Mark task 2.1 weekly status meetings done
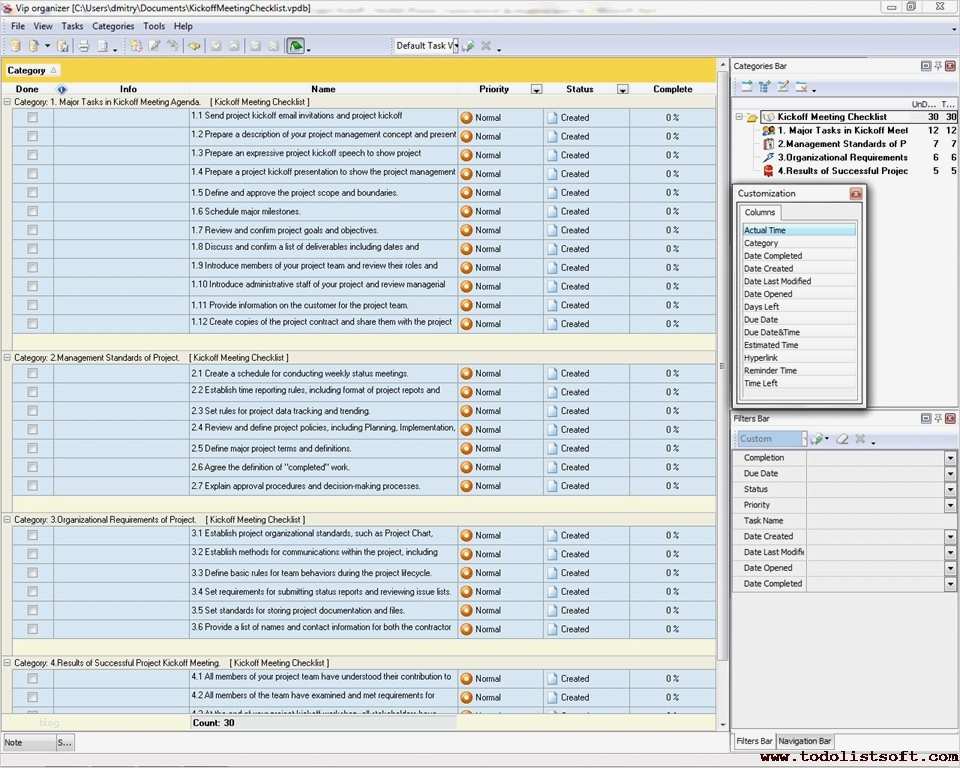Screen dimensions: 960x768 click(x=32, y=373)
